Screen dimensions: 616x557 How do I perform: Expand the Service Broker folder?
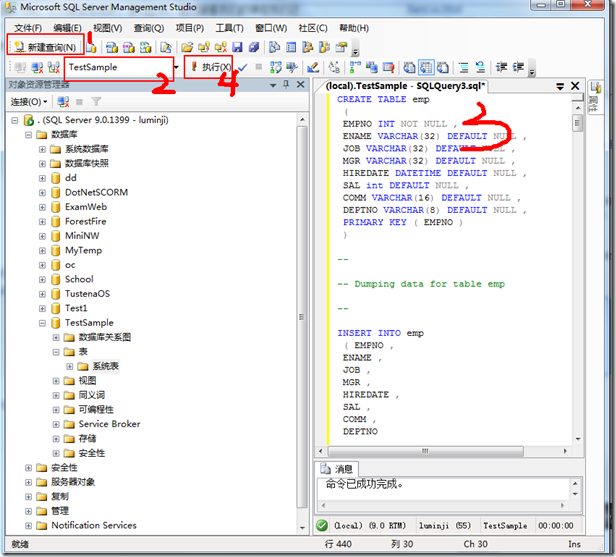[56, 424]
